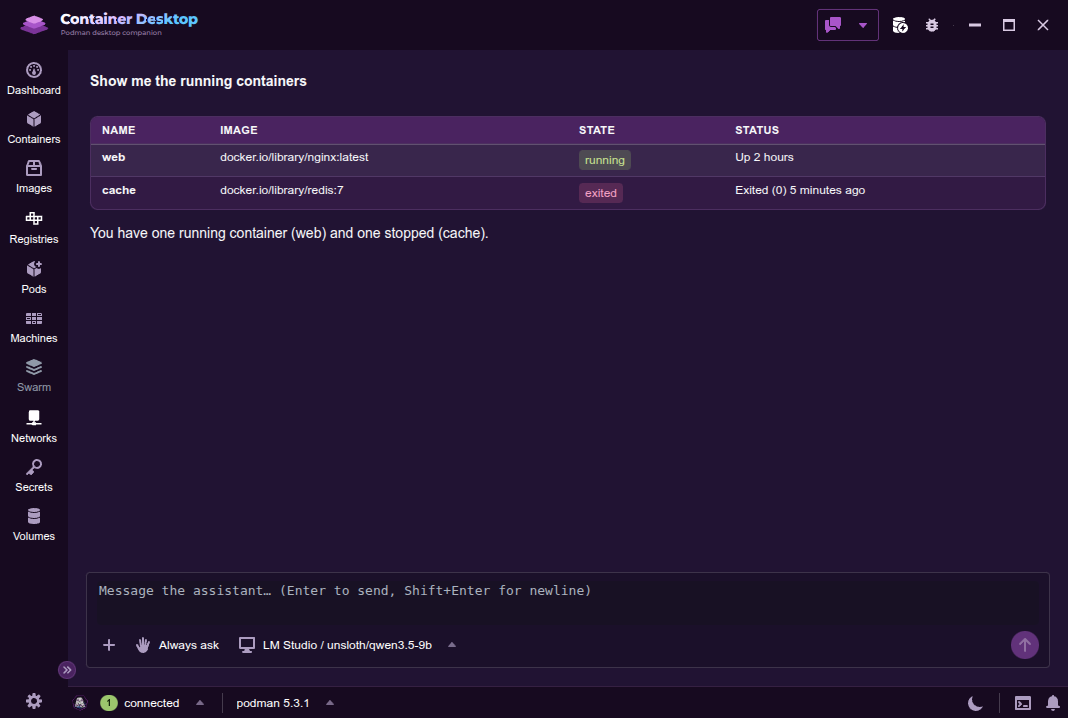
Task: Open the Swarm section
Action: [33, 376]
